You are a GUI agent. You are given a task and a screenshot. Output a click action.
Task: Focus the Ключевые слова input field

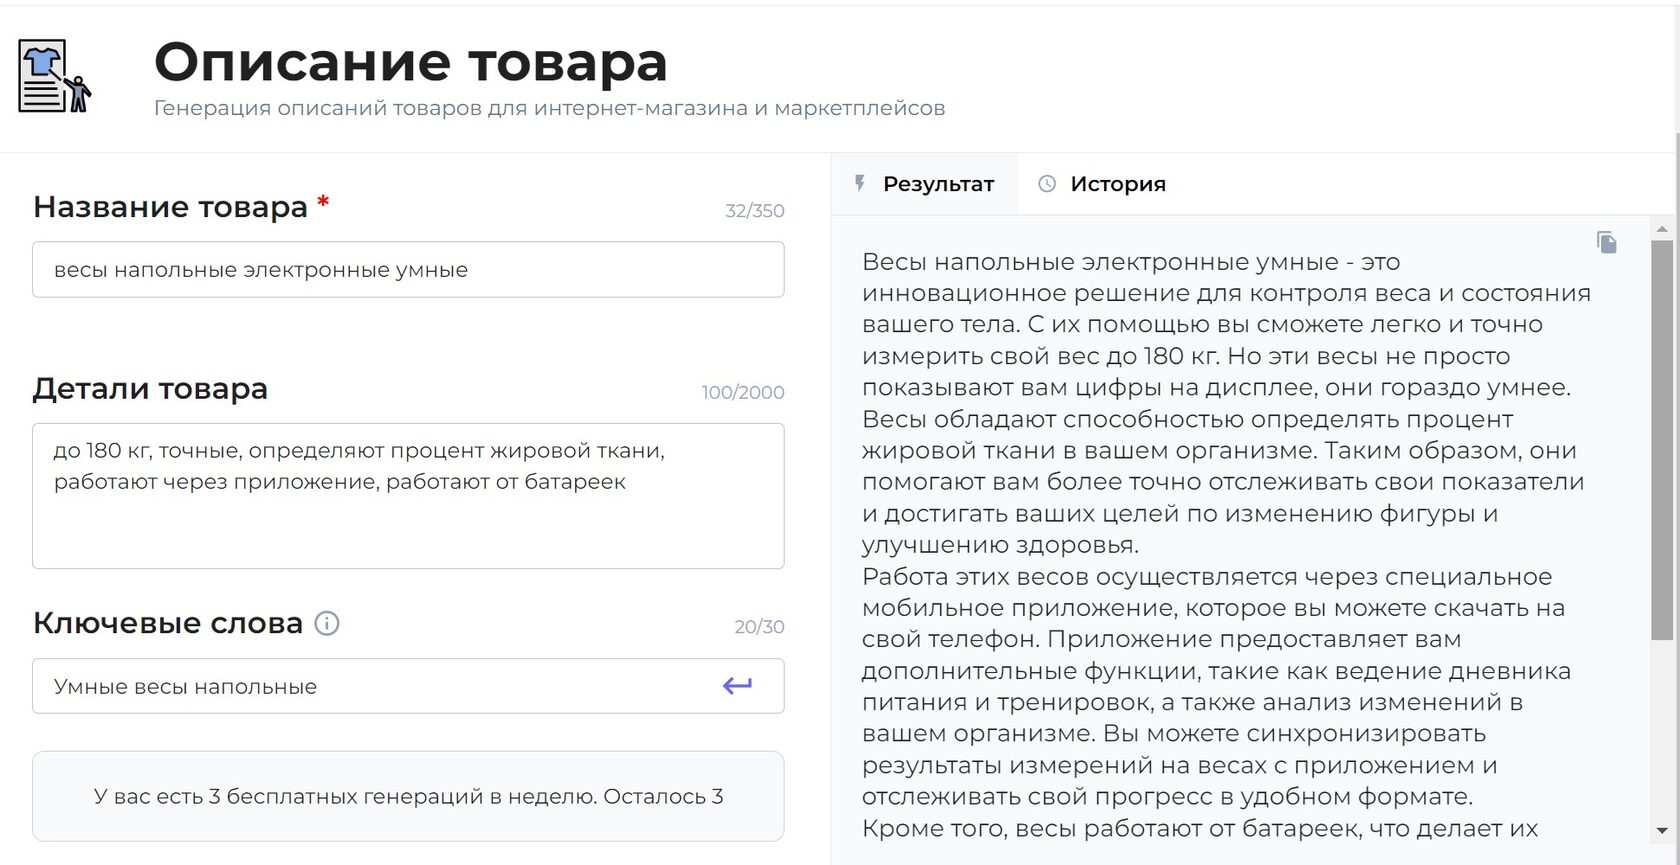[408, 686]
